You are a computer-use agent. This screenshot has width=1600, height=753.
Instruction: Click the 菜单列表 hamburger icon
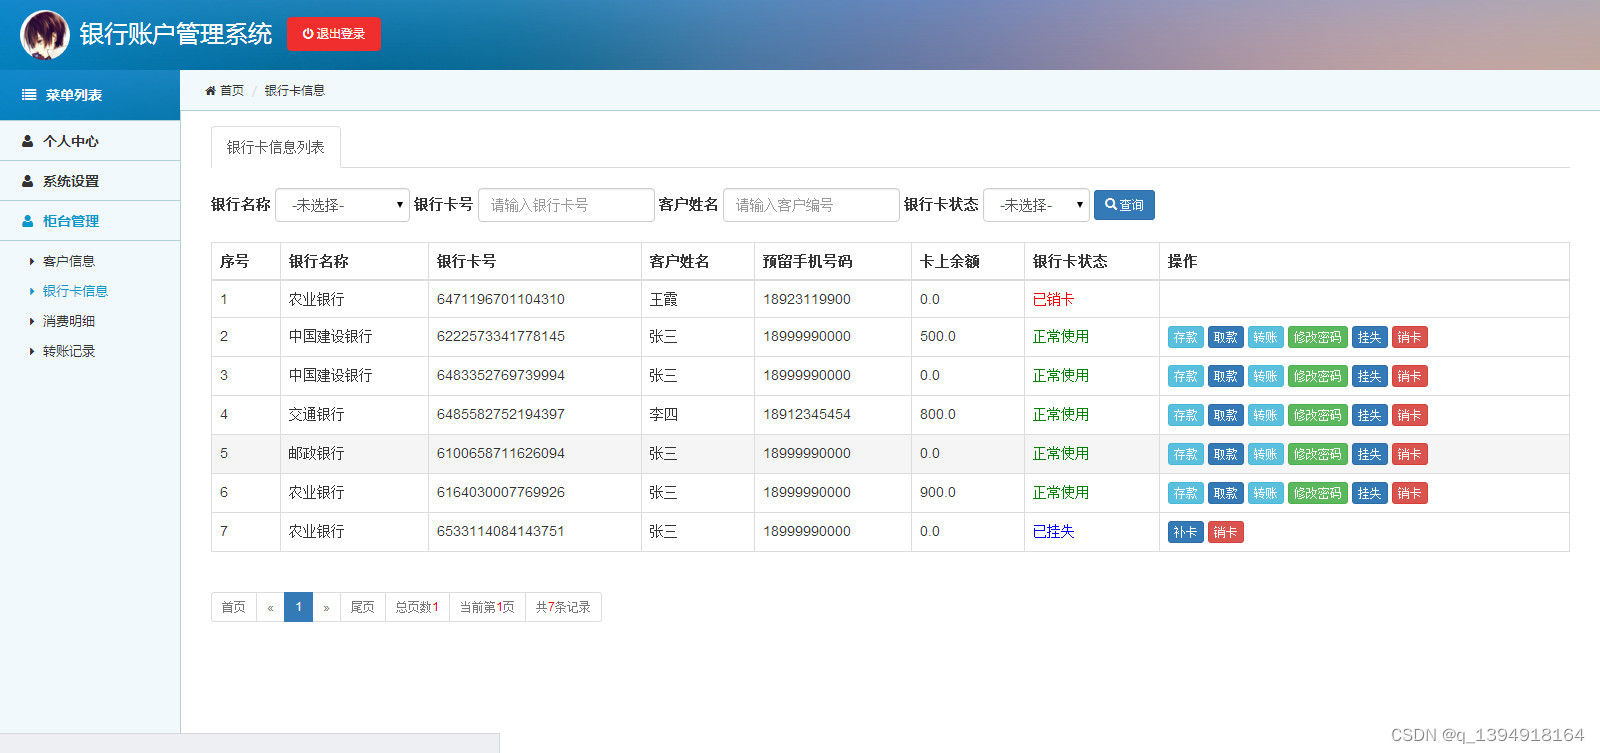pos(29,95)
